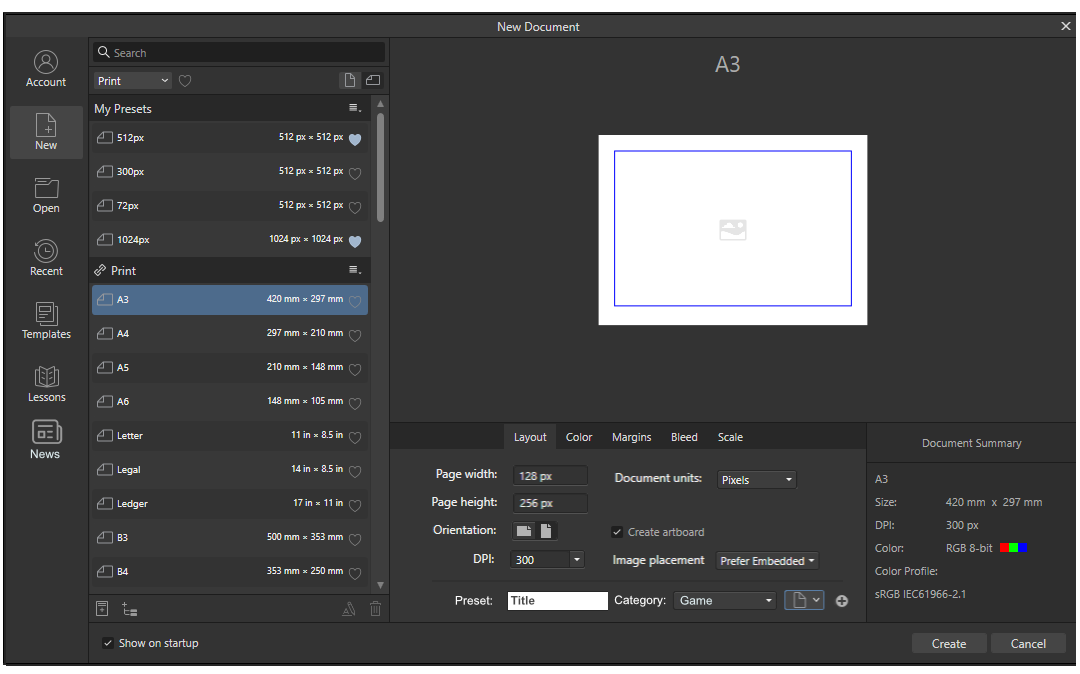Favorite the A4 preset heart

point(355,335)
